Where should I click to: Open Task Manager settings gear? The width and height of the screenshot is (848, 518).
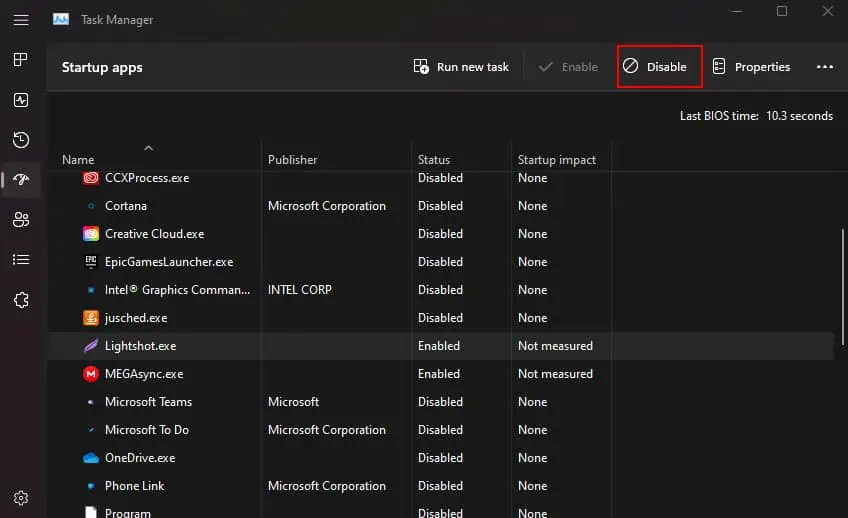click(21, 498)
